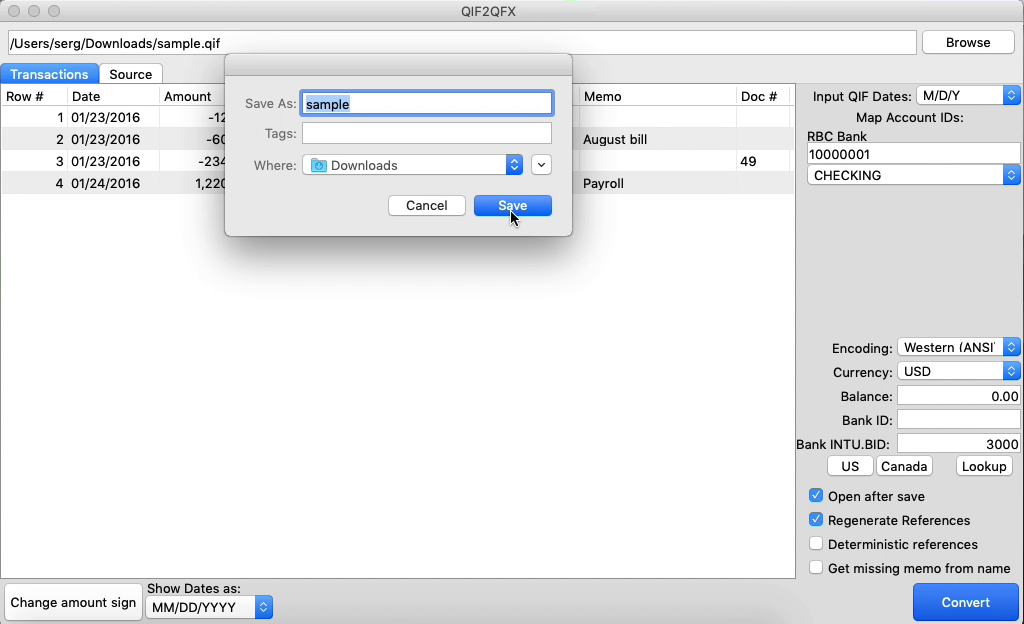Open the Encoding dropdown

tap(959, 347)
